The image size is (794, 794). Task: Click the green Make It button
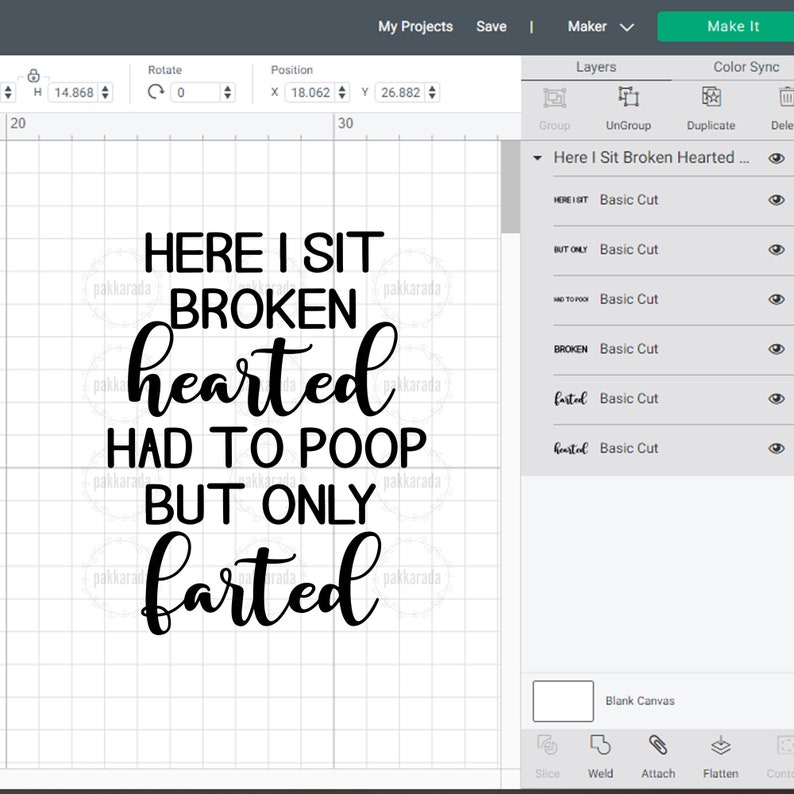point(726,26)
